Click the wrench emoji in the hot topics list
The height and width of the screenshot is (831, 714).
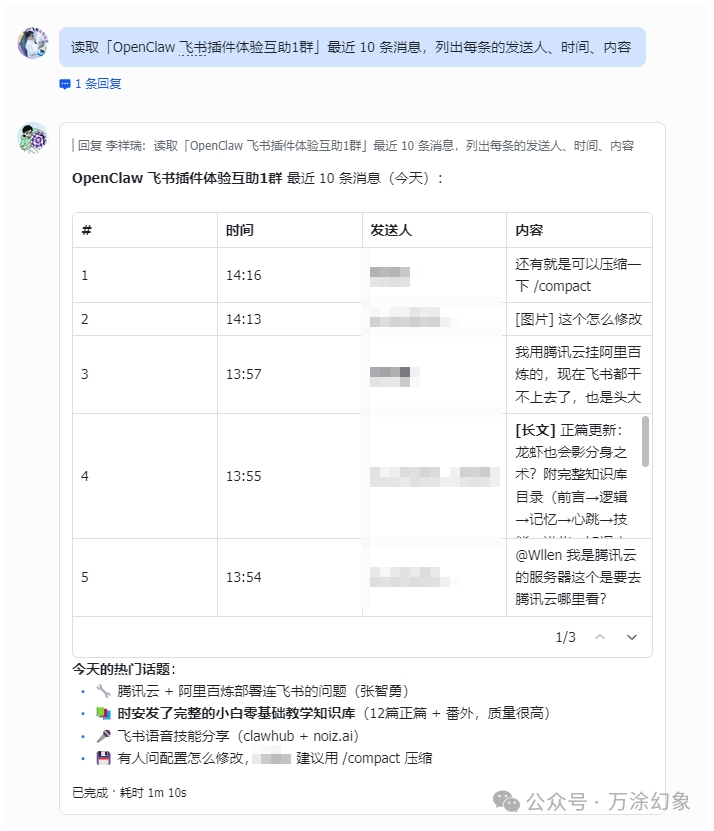coord(103,691)
